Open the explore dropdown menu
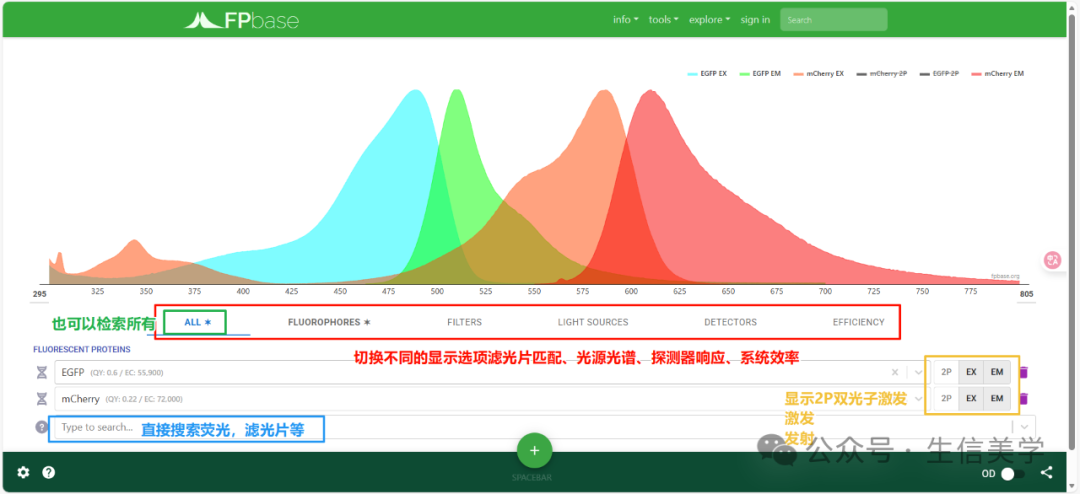 coord(709,20)
